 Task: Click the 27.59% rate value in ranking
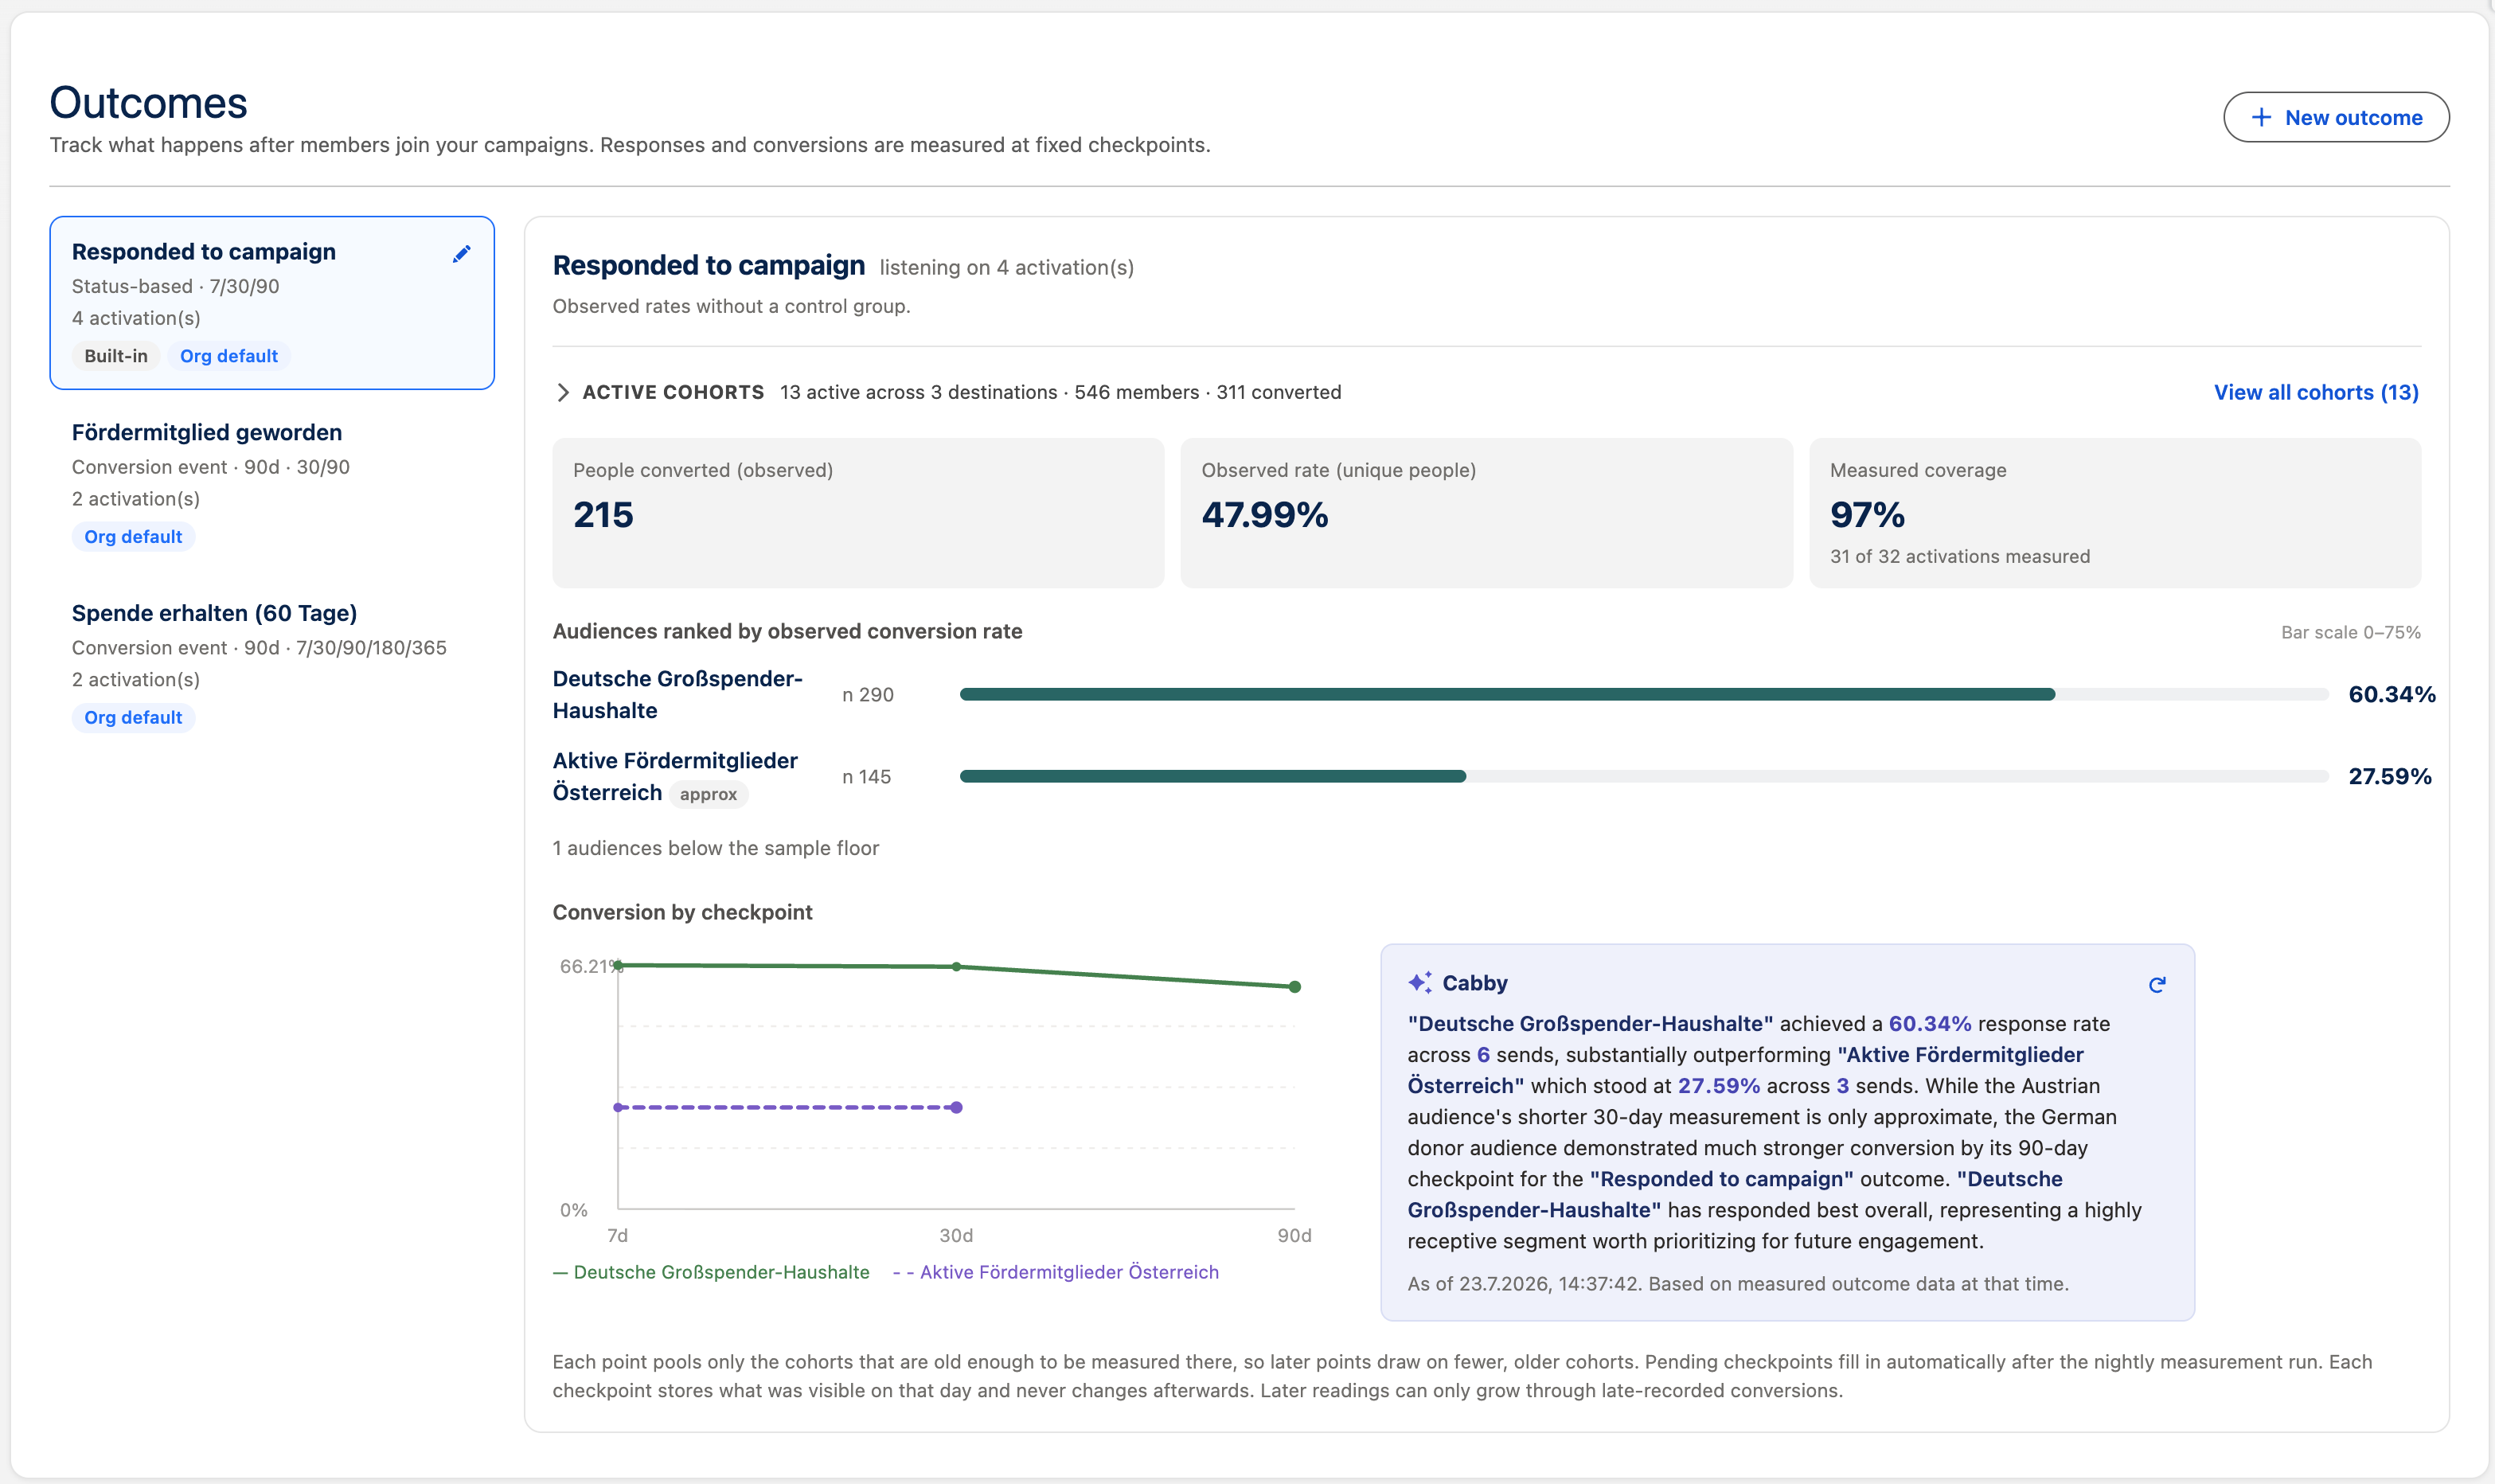[2390, 776]
